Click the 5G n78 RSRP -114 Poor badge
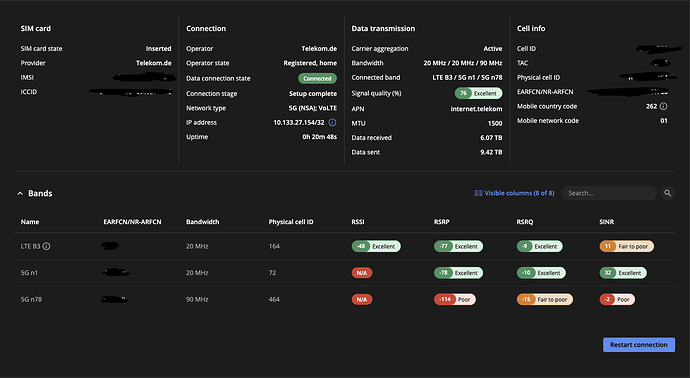The width and height of the screenshot is (690, 378). pyautogui.click(x=455, y=299)
